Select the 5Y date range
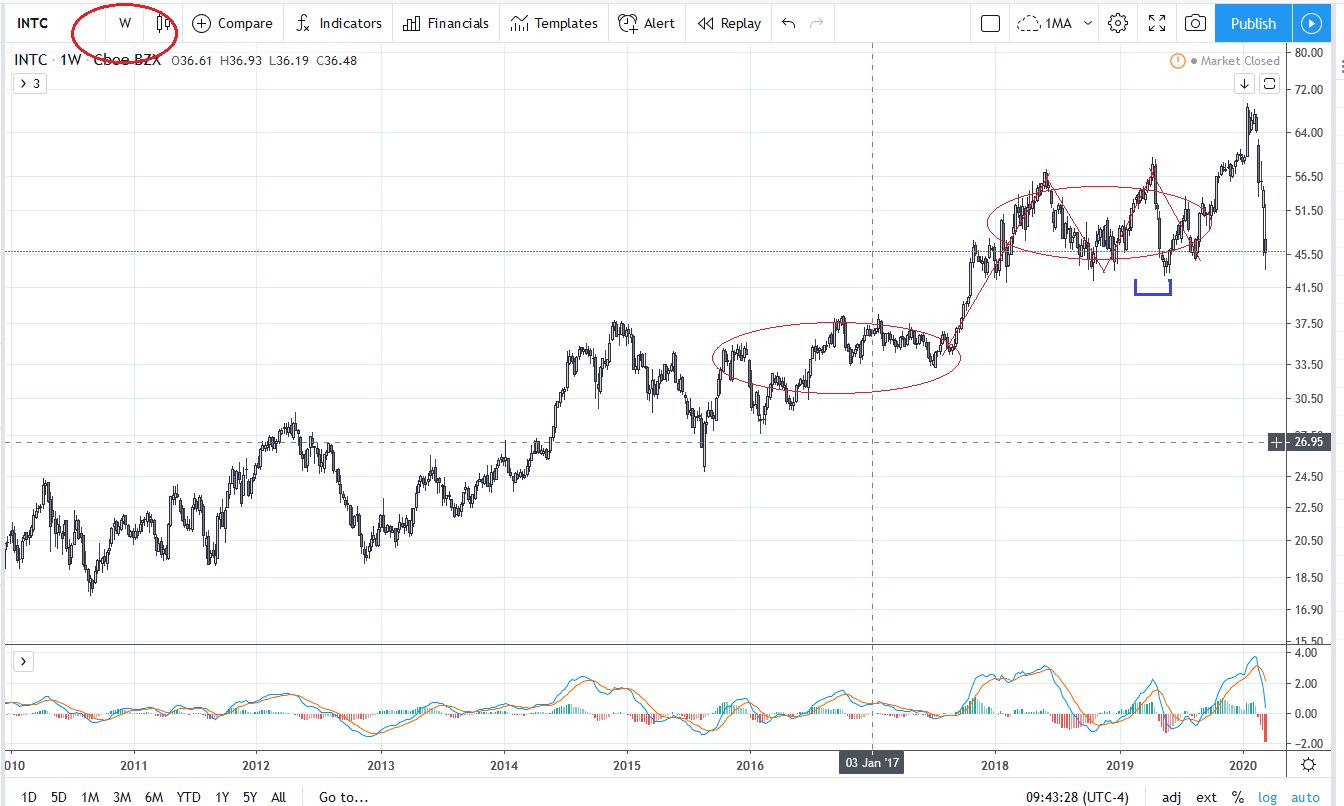1344x806 pixels. click(250, 797)
